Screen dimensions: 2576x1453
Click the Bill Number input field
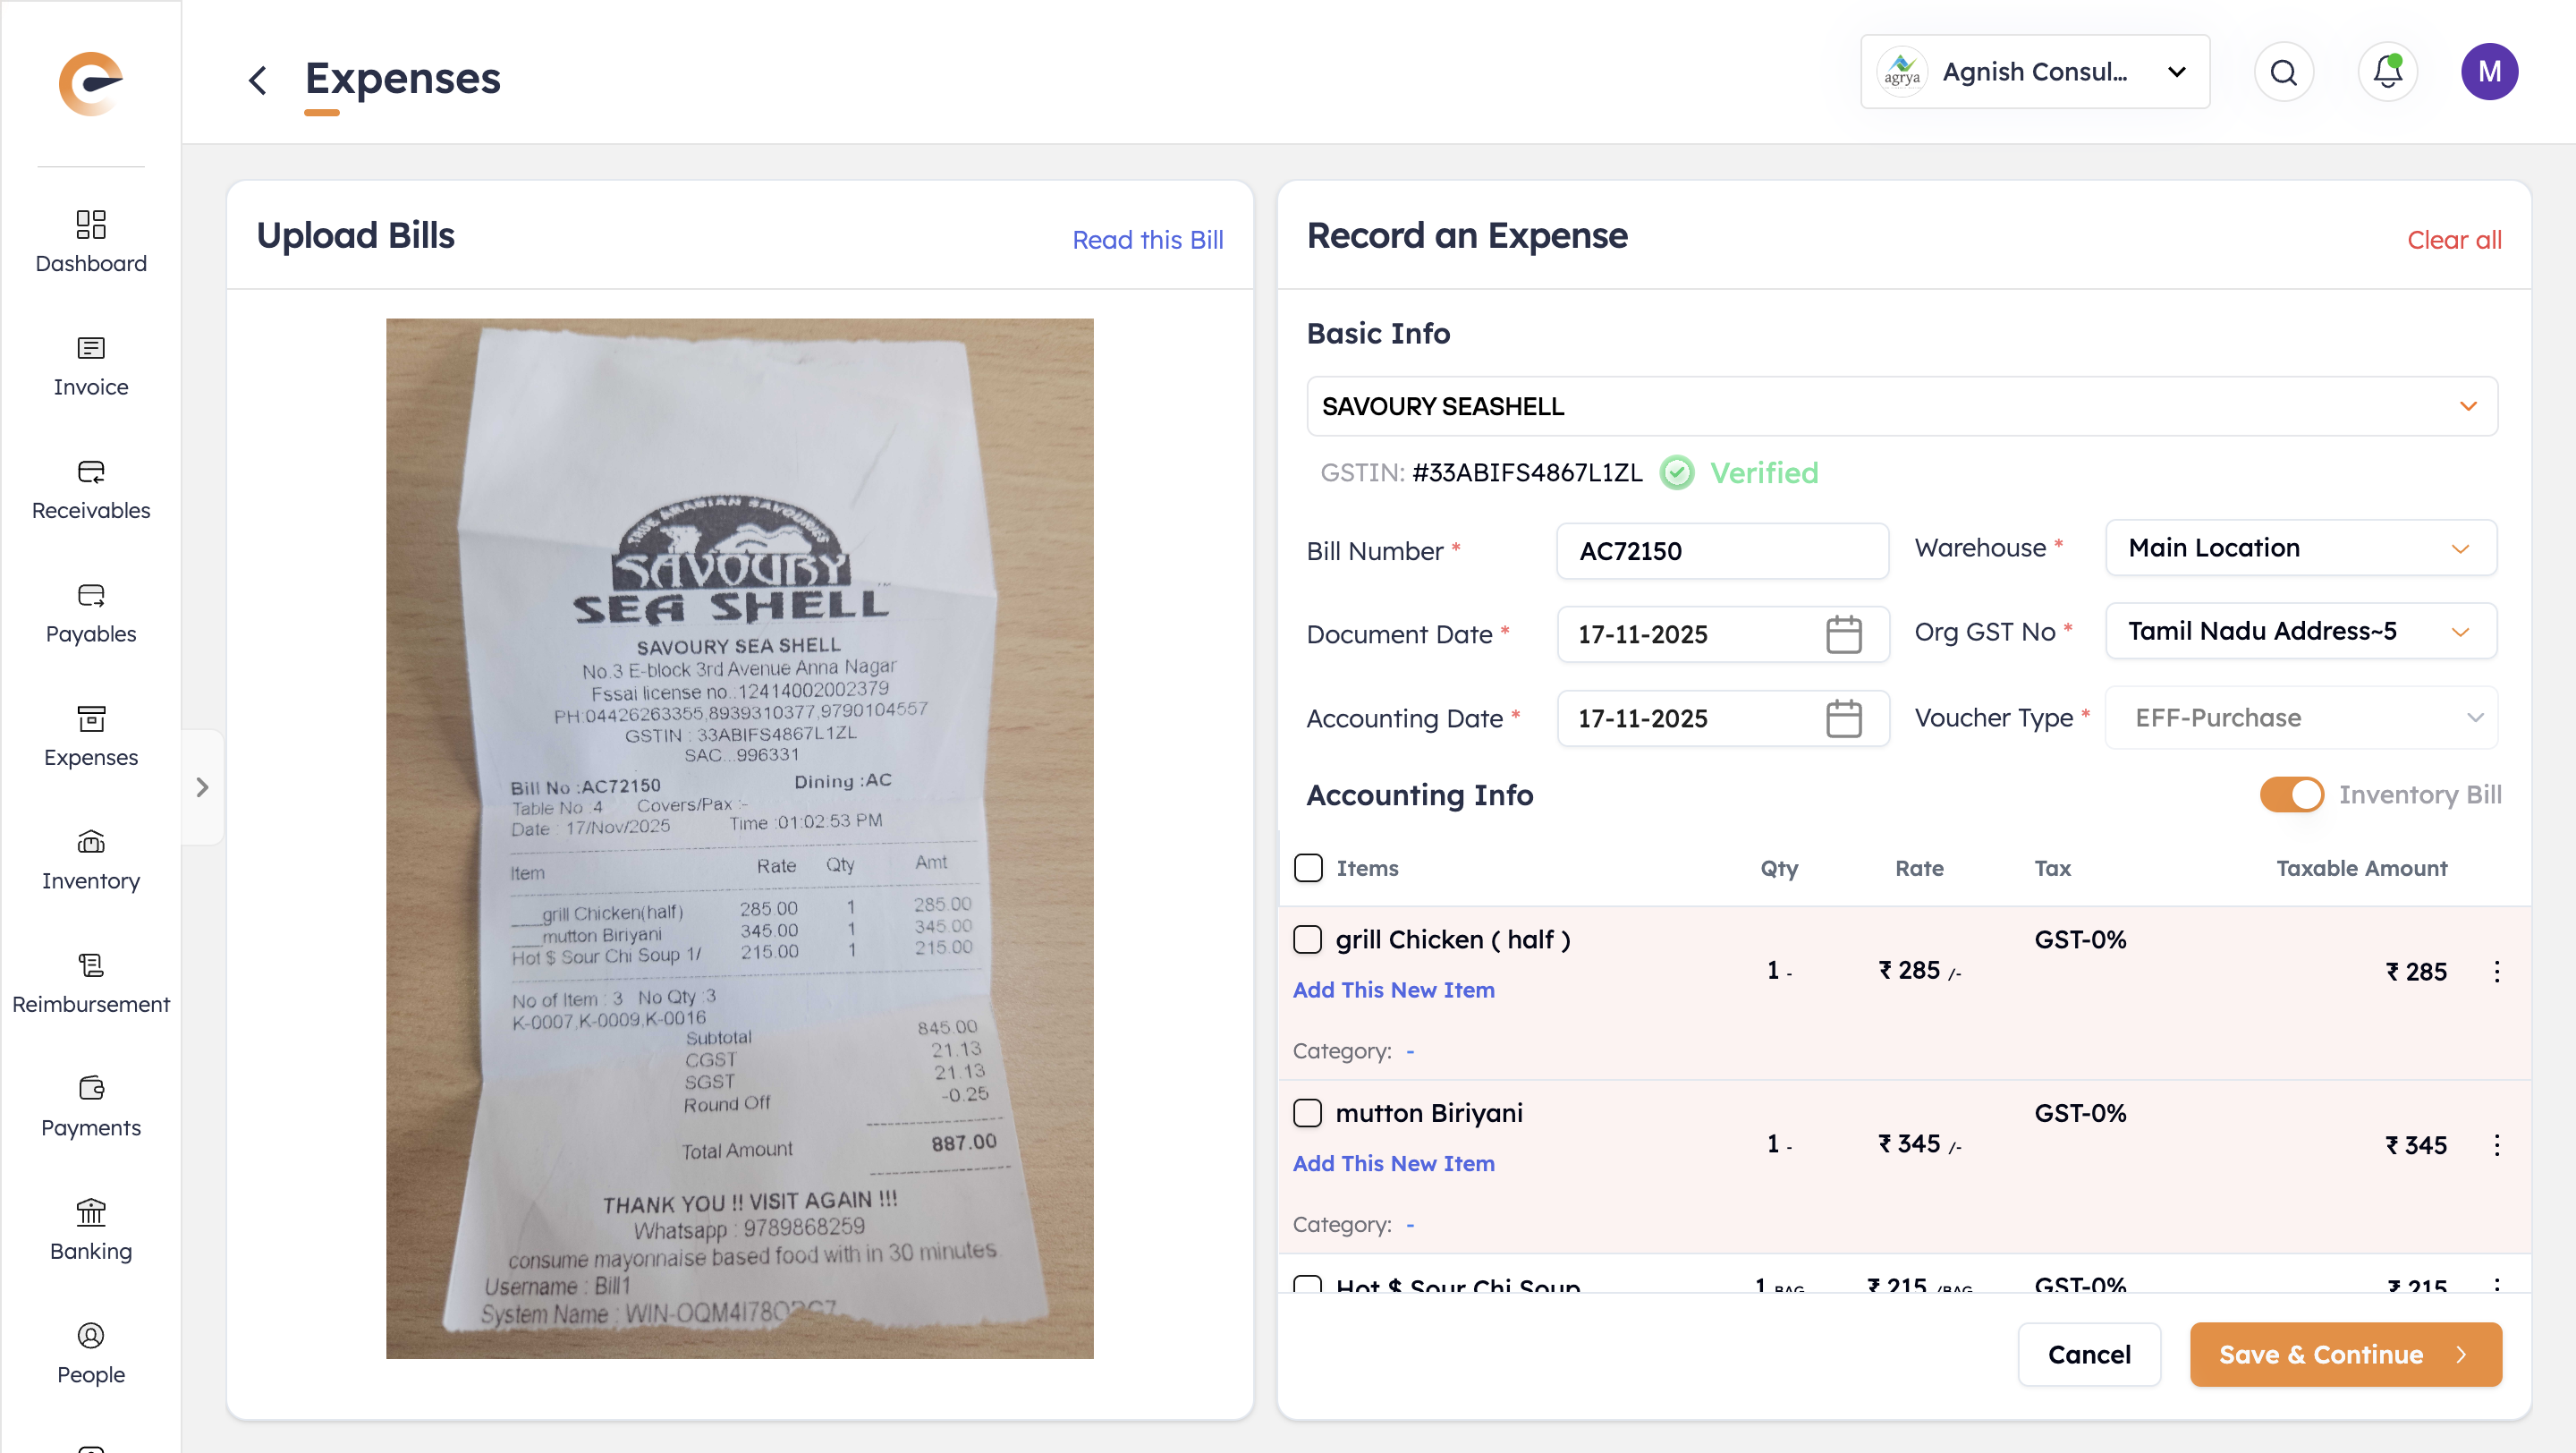tap(1721, 551)
